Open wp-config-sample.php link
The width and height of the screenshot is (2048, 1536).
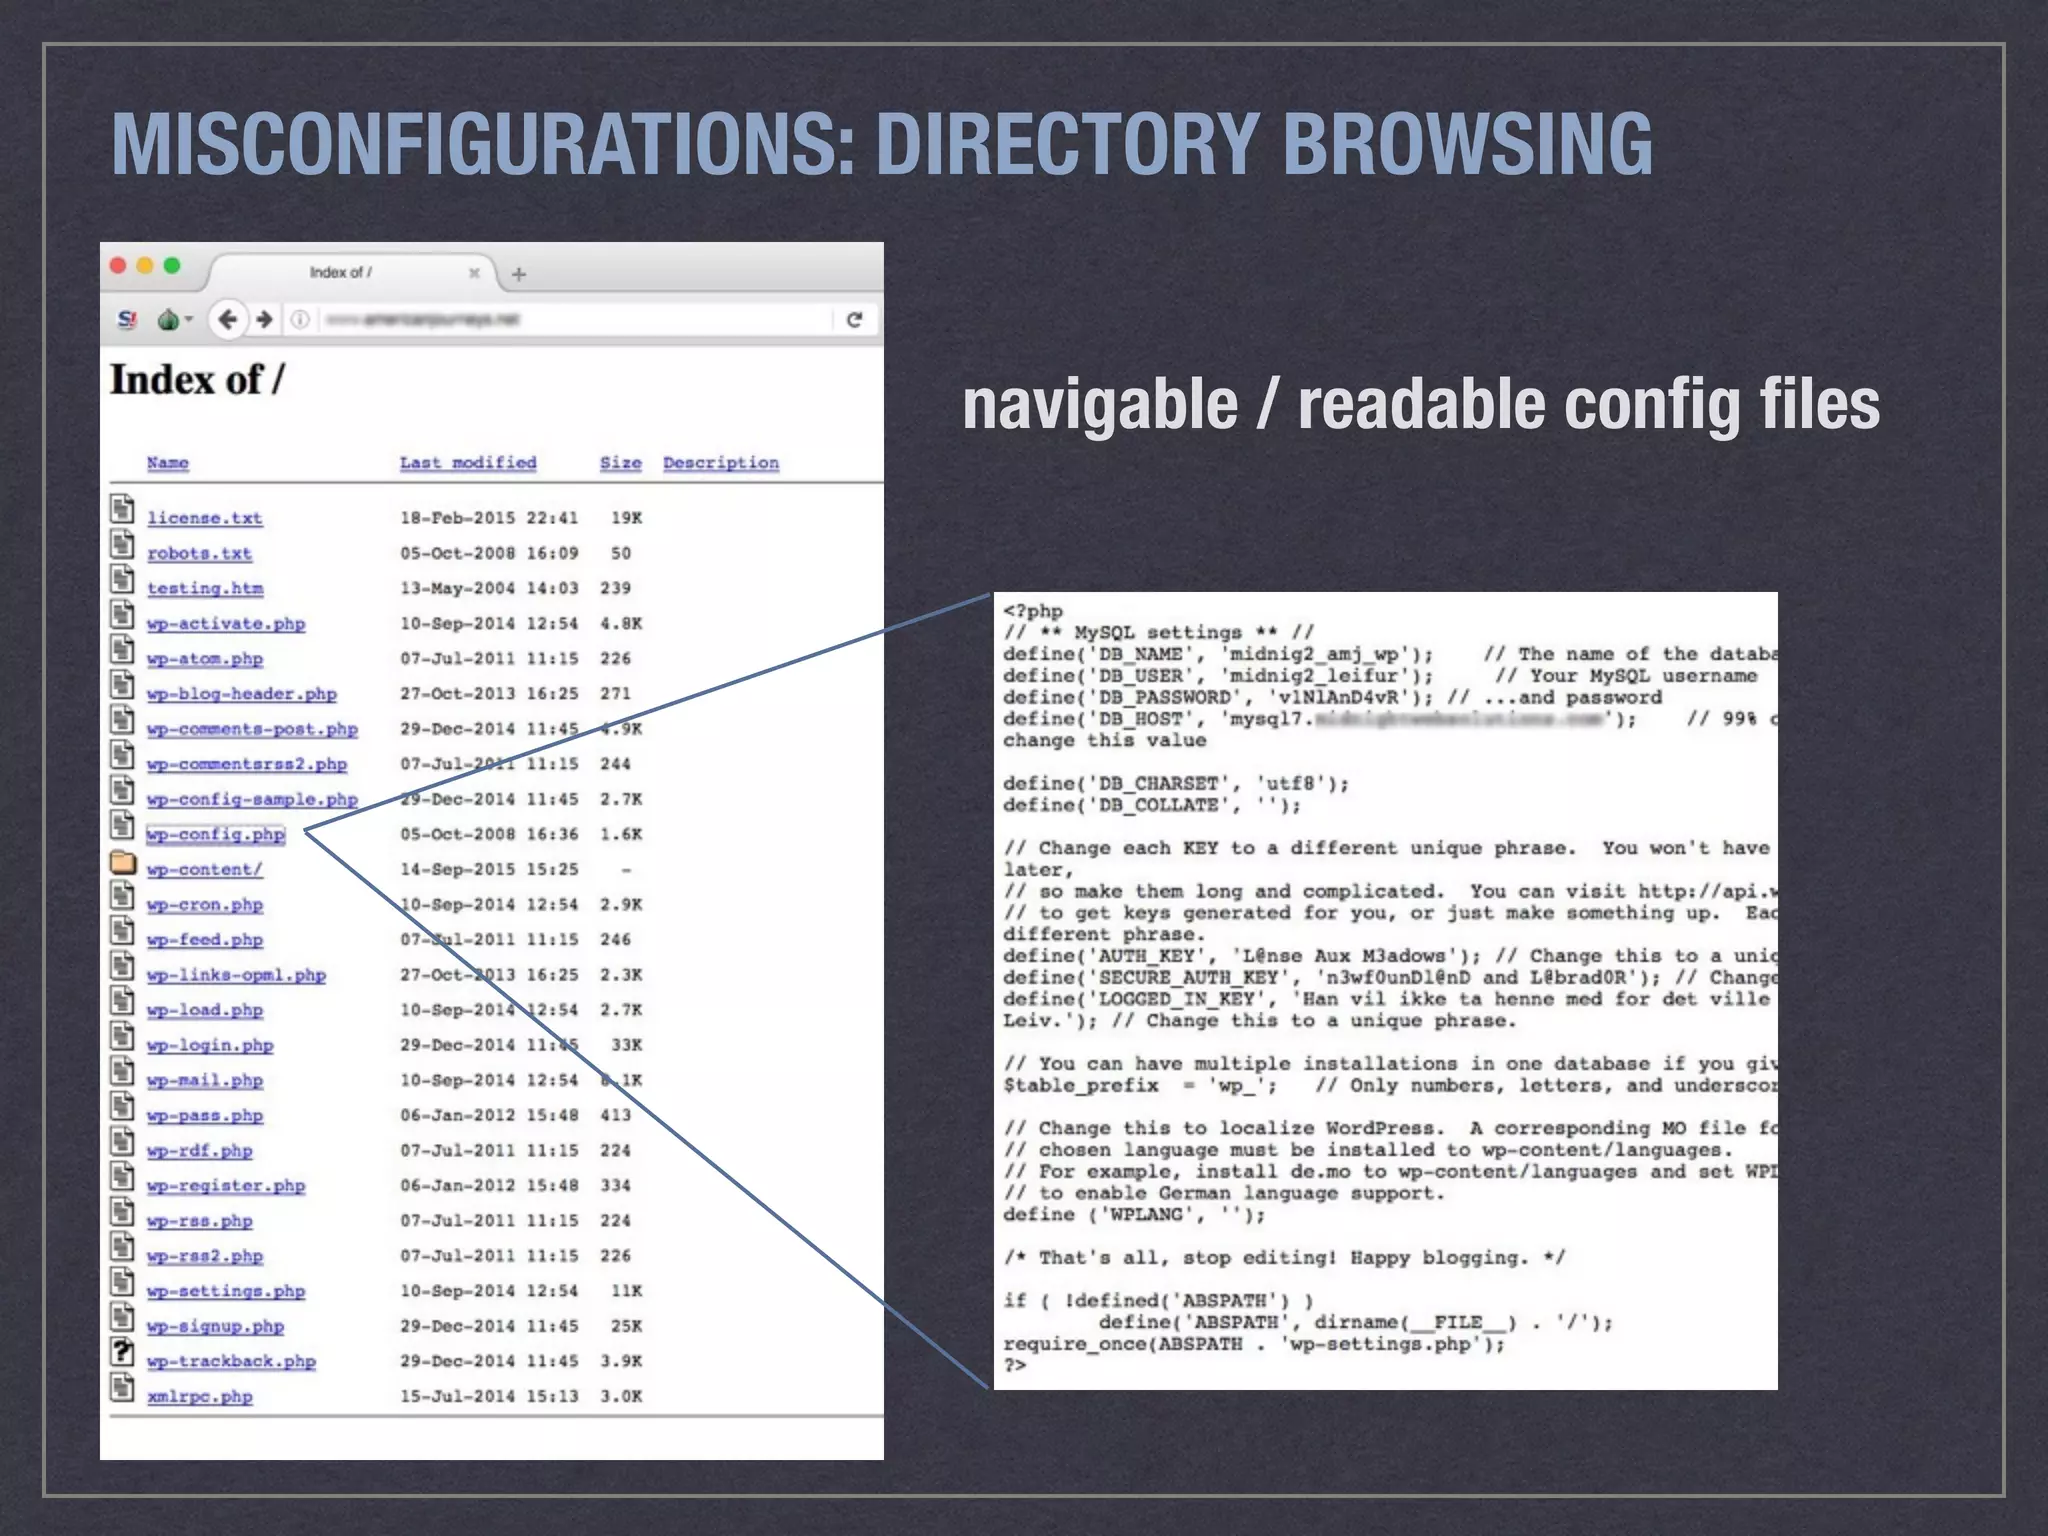pos(252,799)
